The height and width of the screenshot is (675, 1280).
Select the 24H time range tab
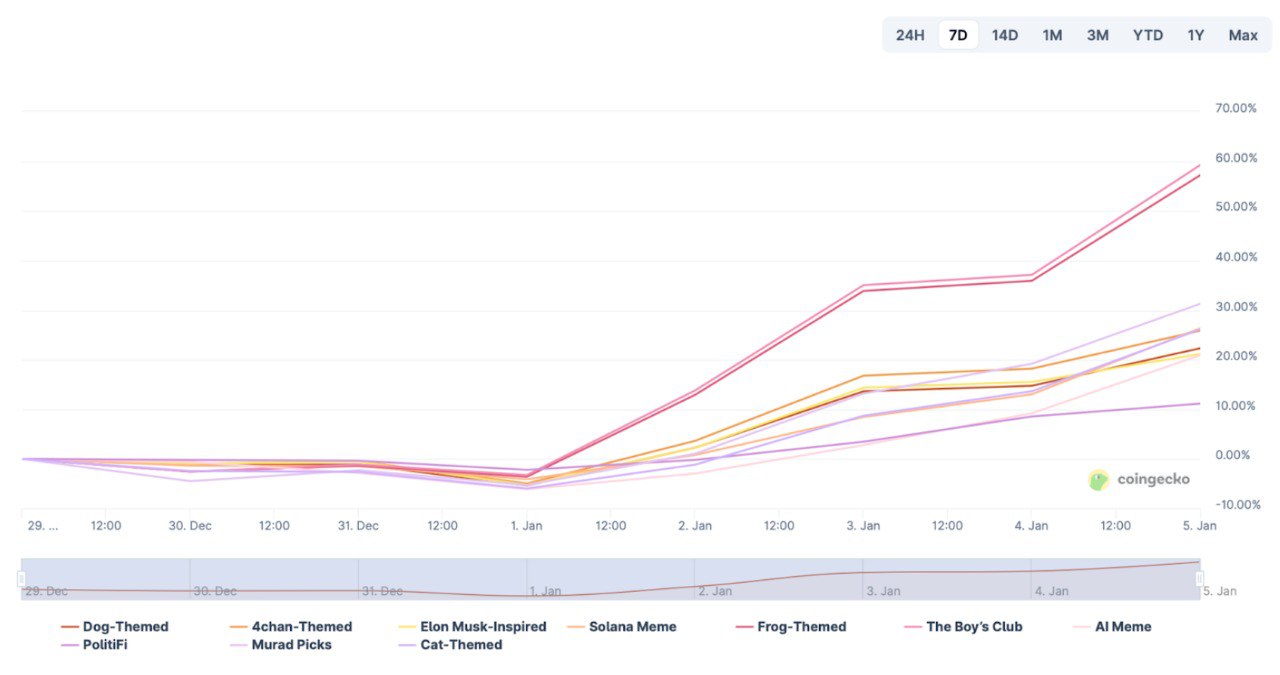coord(910,35)
